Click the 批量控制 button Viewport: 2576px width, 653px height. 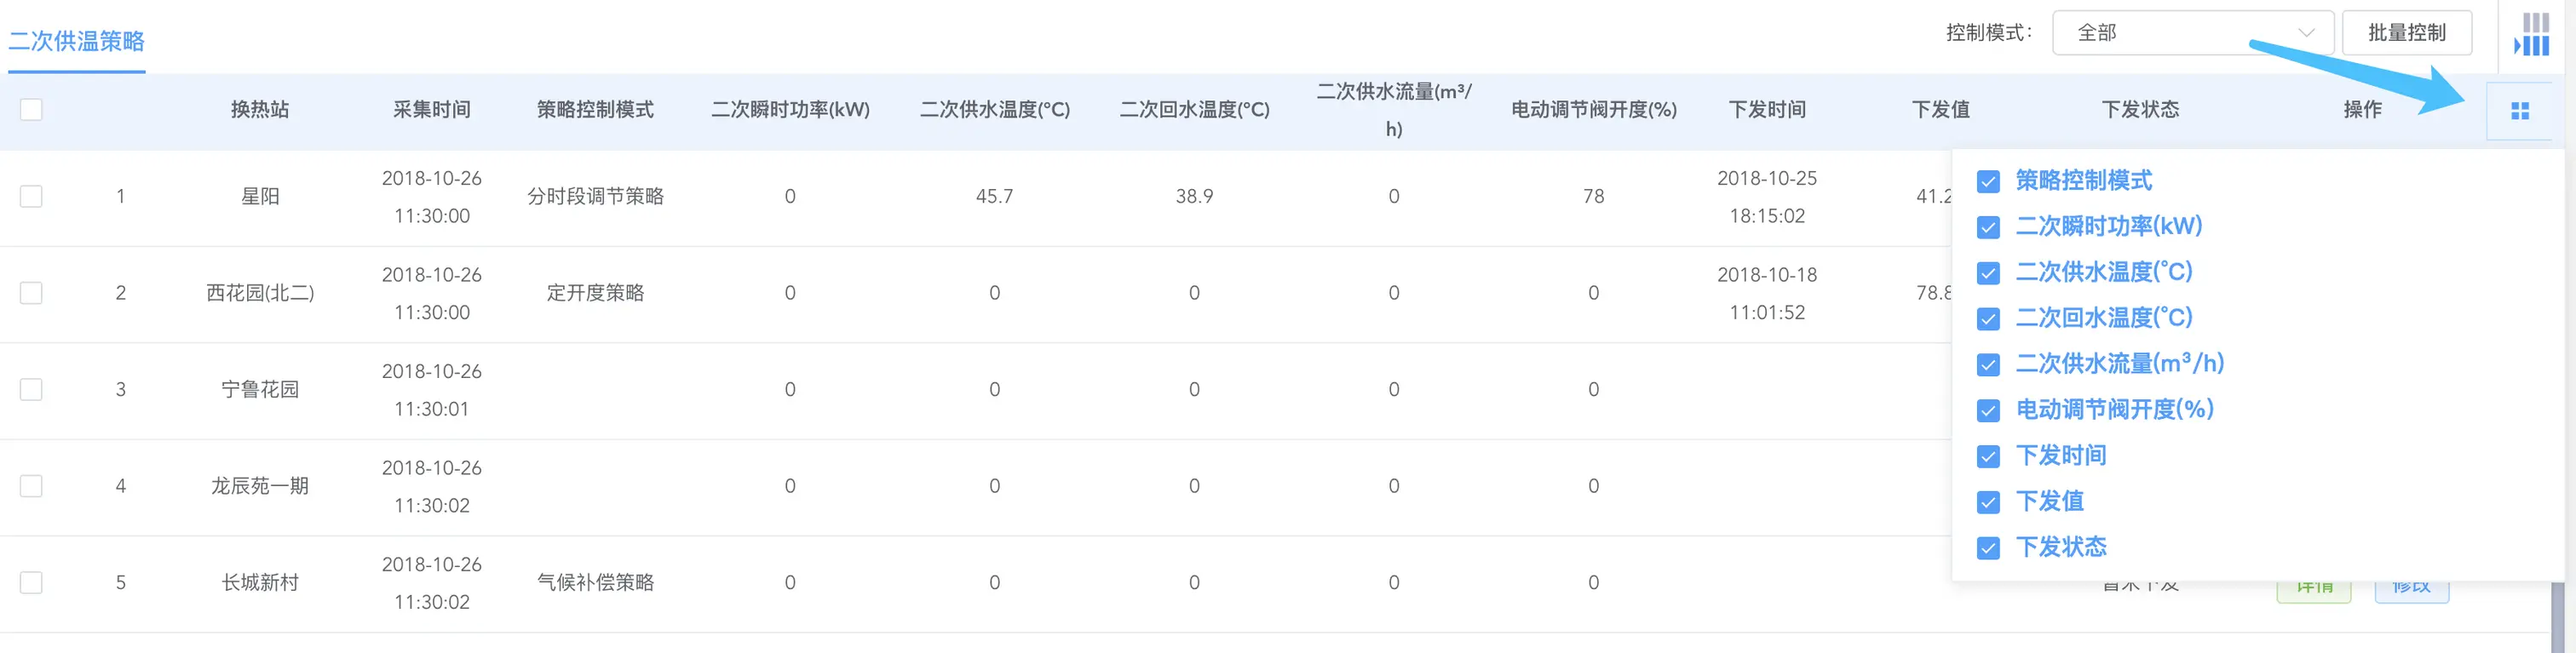[x=2406, y=33]
